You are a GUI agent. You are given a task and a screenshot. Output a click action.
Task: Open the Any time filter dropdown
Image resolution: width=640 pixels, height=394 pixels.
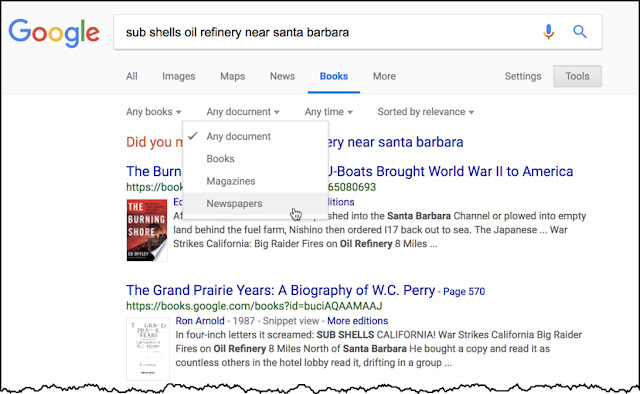point(329,112)
